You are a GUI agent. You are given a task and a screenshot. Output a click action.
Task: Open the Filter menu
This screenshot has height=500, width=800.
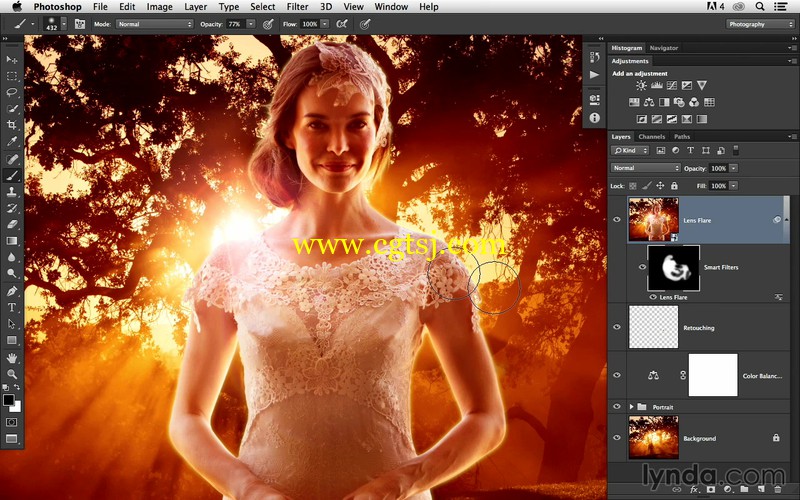[x=297, y=7]
